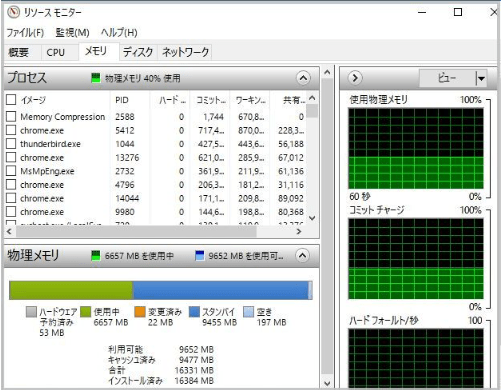This screenshot has width=501, height=390.
Task: Click the ビュー button
Action: tap(447, 79)
